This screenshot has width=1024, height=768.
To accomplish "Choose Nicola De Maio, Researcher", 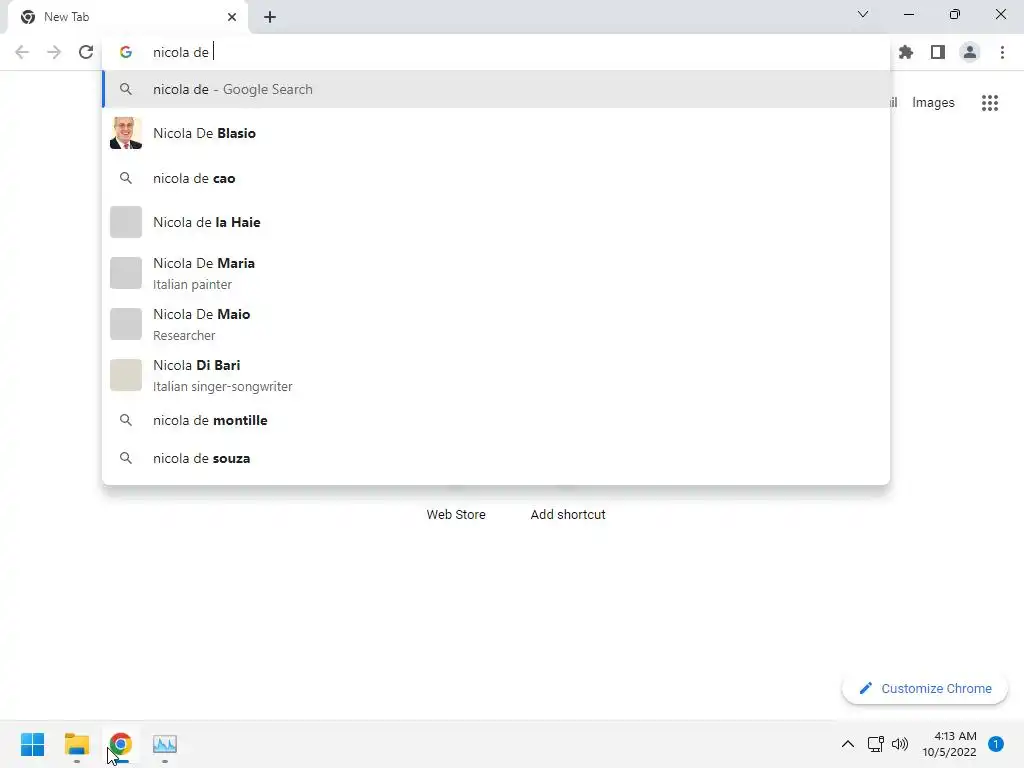I will pyautogui.click(x=496, y=324).
